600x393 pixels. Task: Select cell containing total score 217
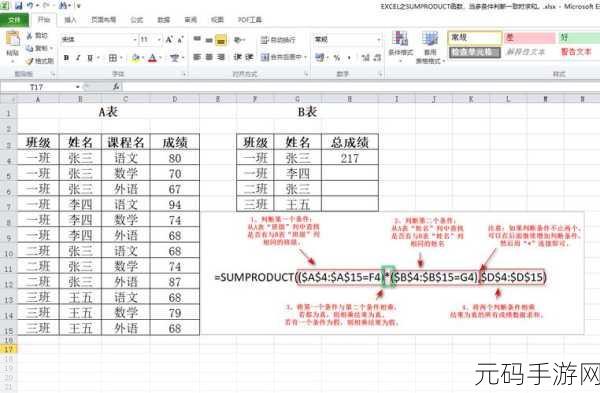point(350,158)
